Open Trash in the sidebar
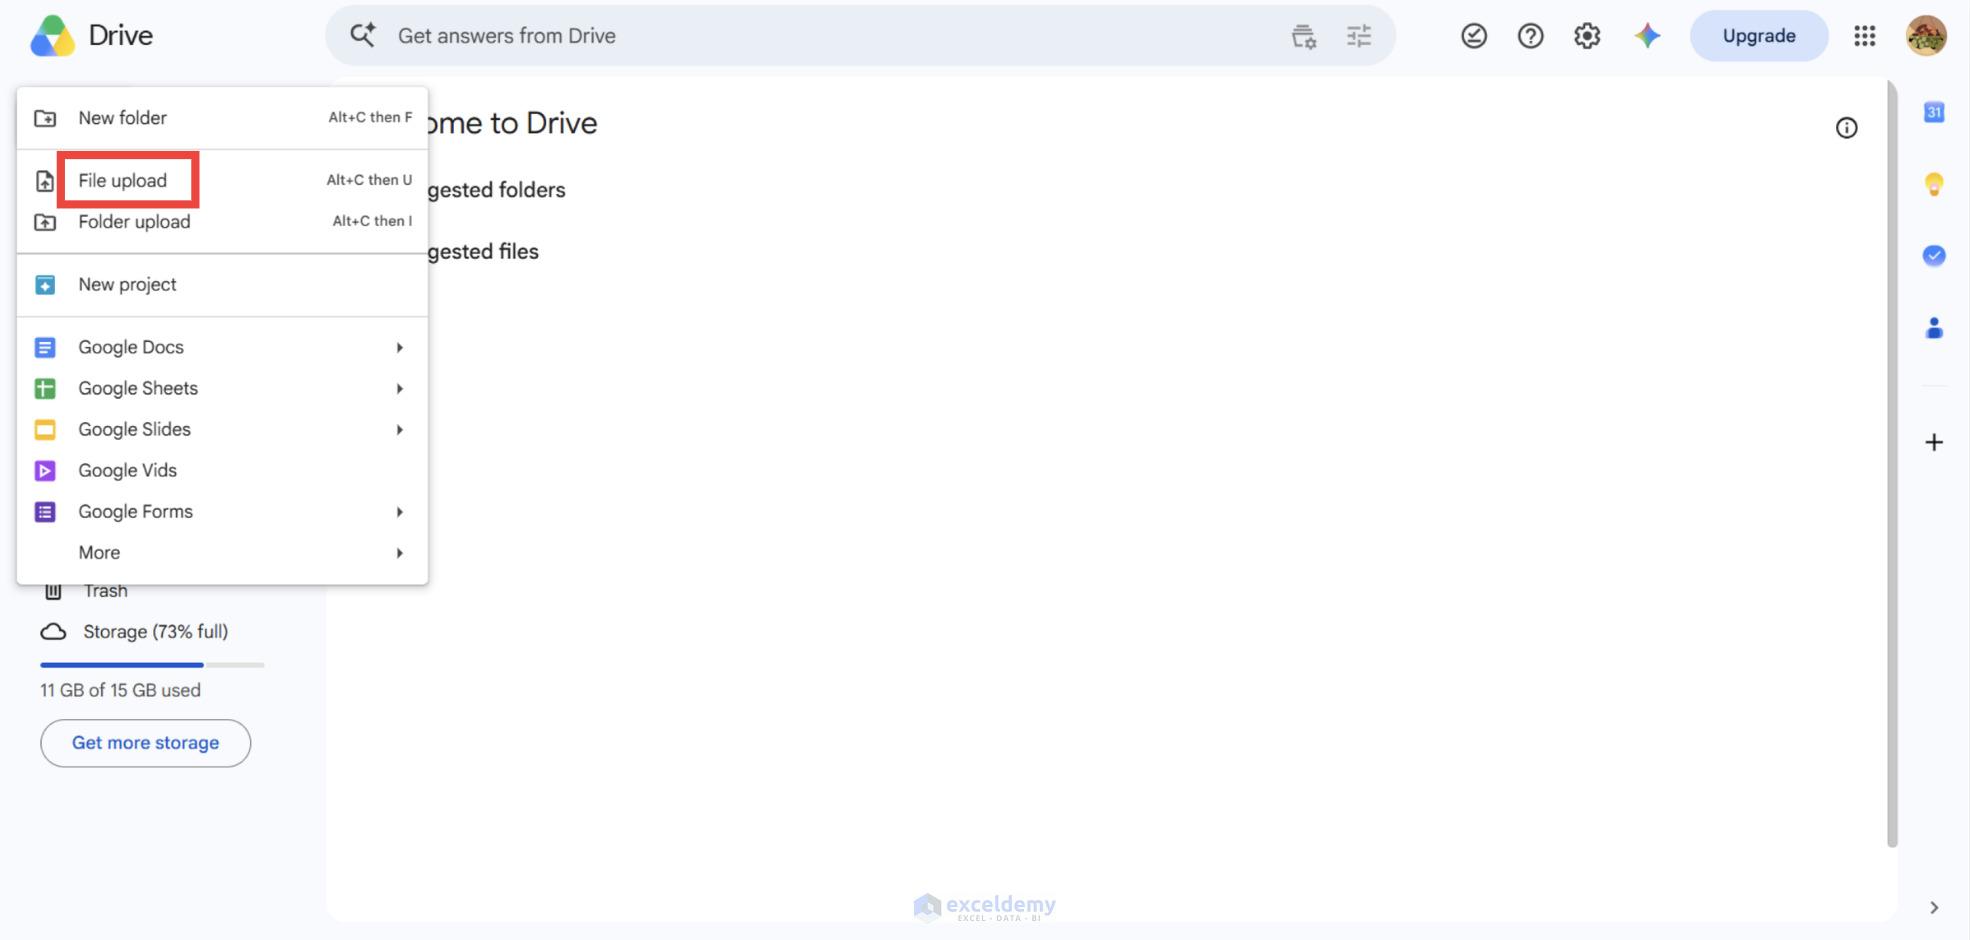This screenshot has width=1970, height=940. (105, 591)
